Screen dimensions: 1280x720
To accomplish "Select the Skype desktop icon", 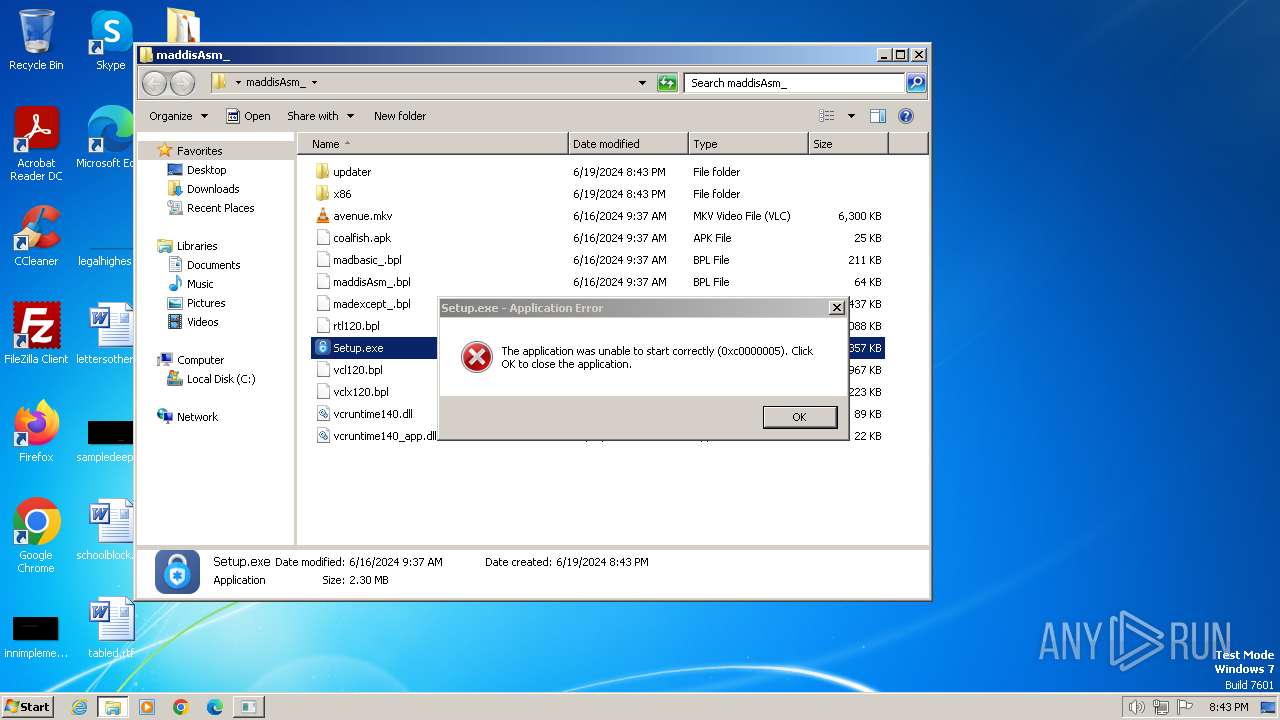I will [110, 40].
